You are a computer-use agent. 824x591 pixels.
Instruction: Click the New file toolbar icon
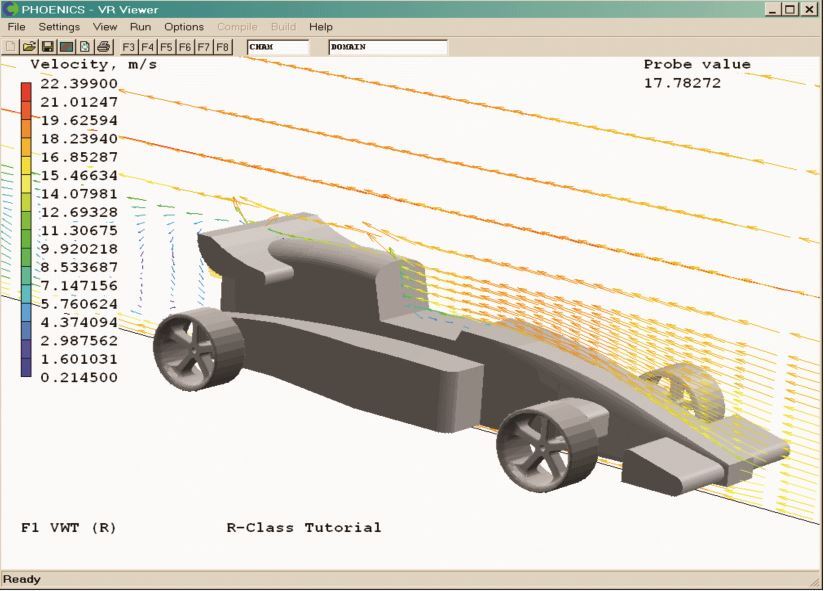coord(11,47)
